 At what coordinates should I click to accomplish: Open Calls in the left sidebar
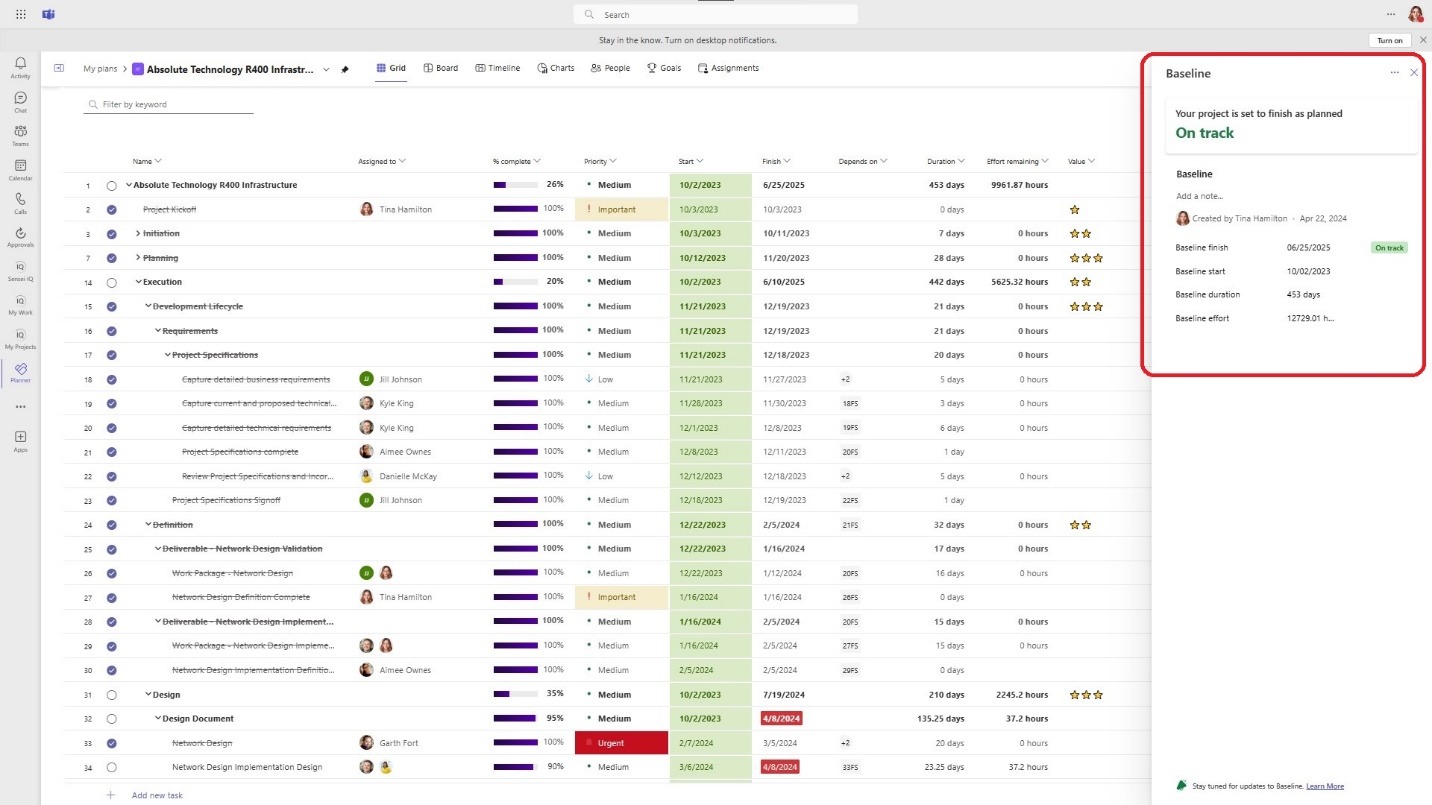[20, 202]
